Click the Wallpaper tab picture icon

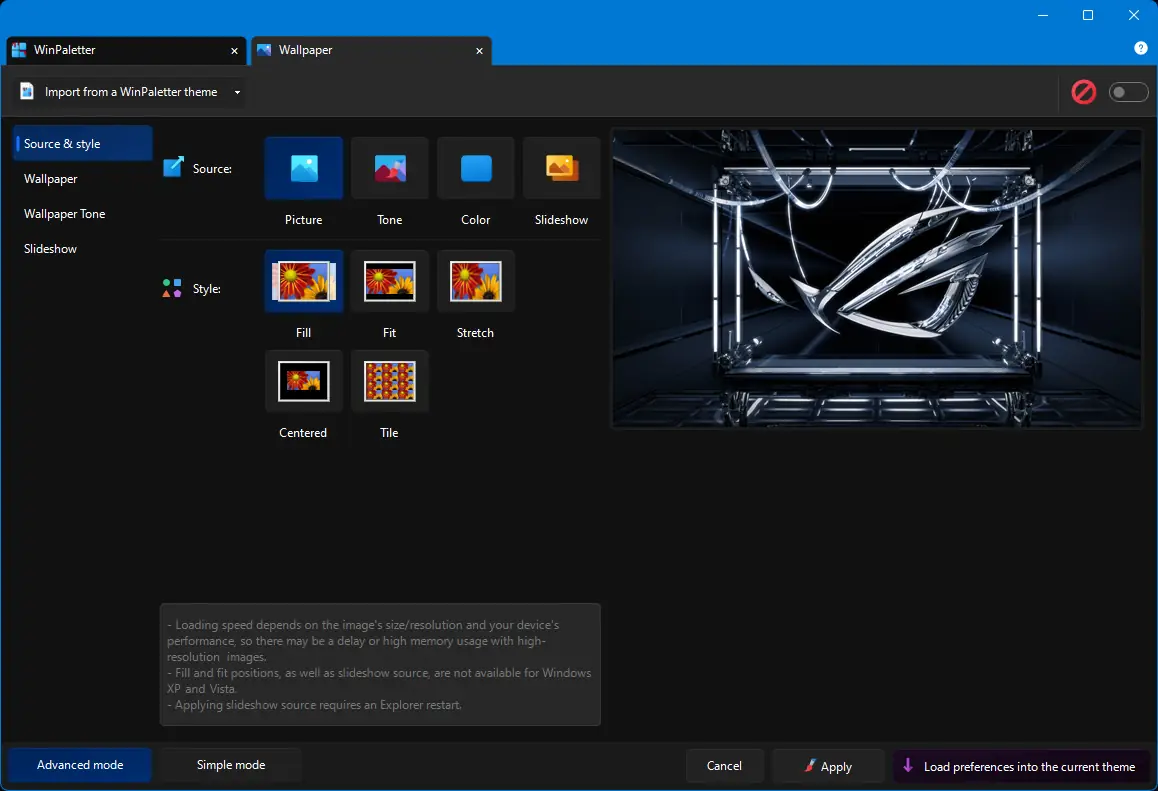264,50
